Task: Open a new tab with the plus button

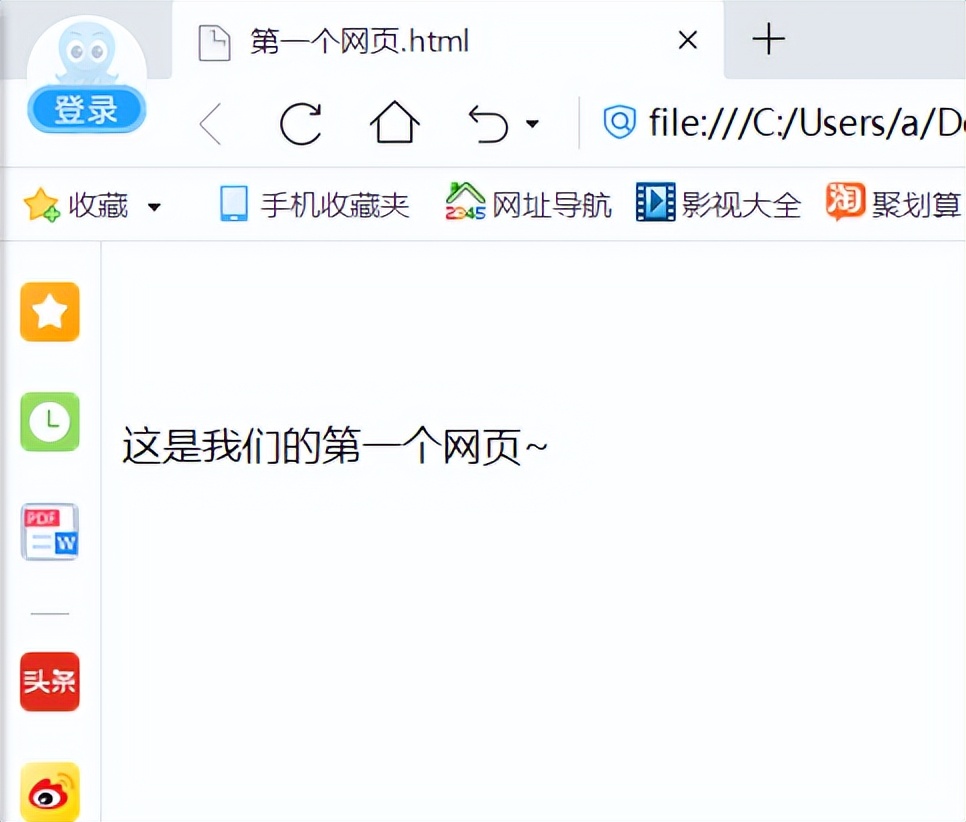Action: pyautogui.click(x=767, y=40)
